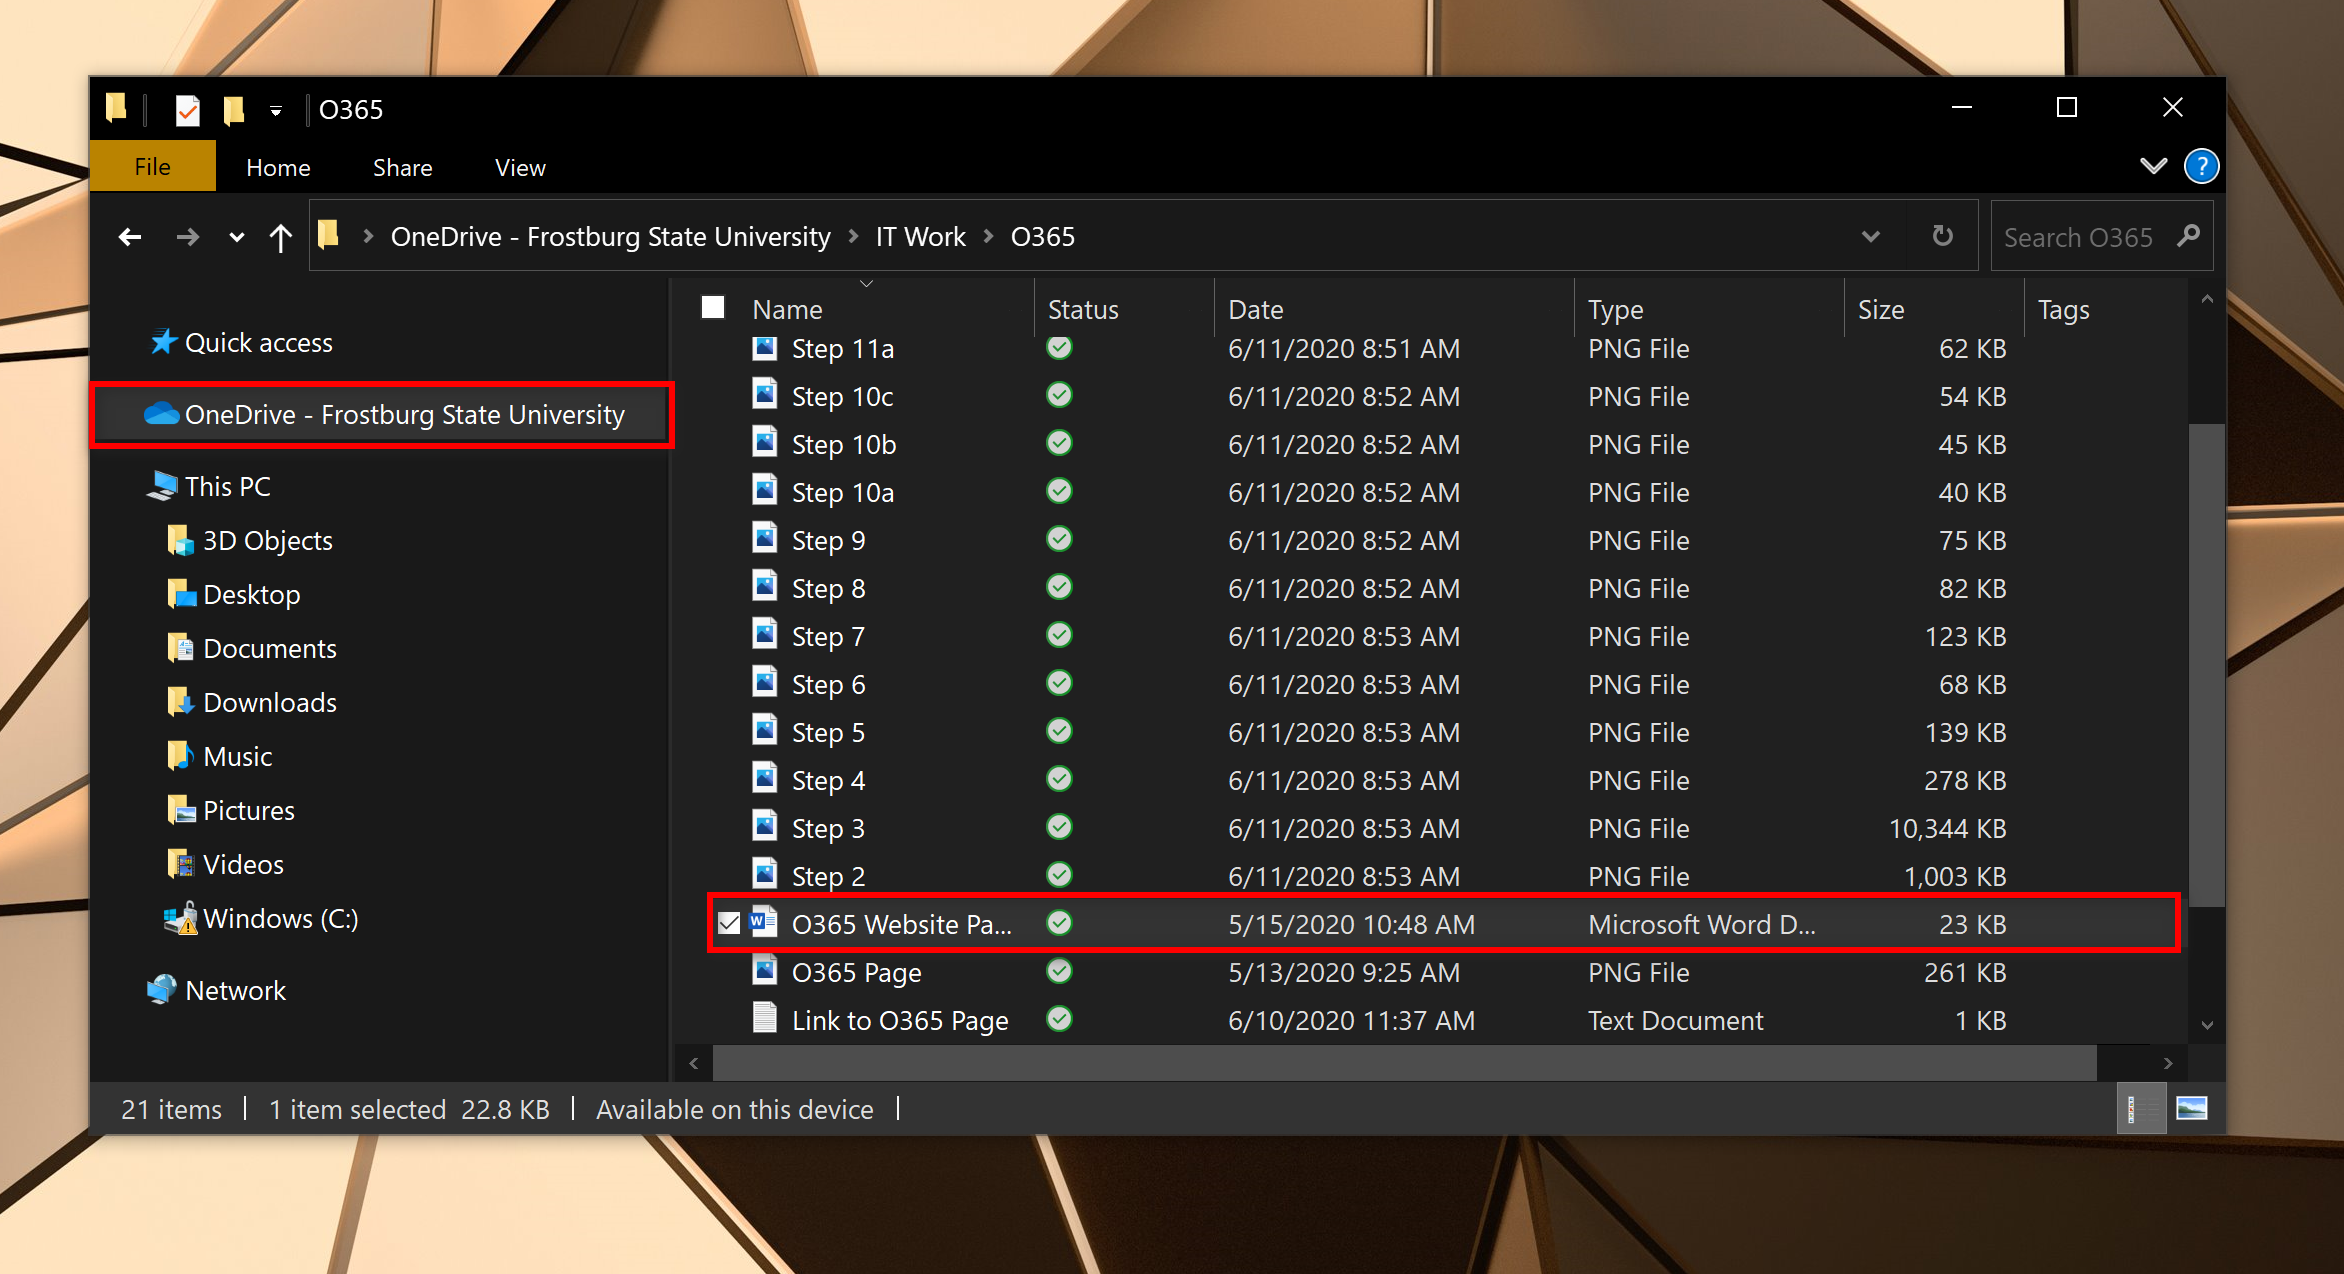Click the O365 breadcrumb

tap(1043, 237)
